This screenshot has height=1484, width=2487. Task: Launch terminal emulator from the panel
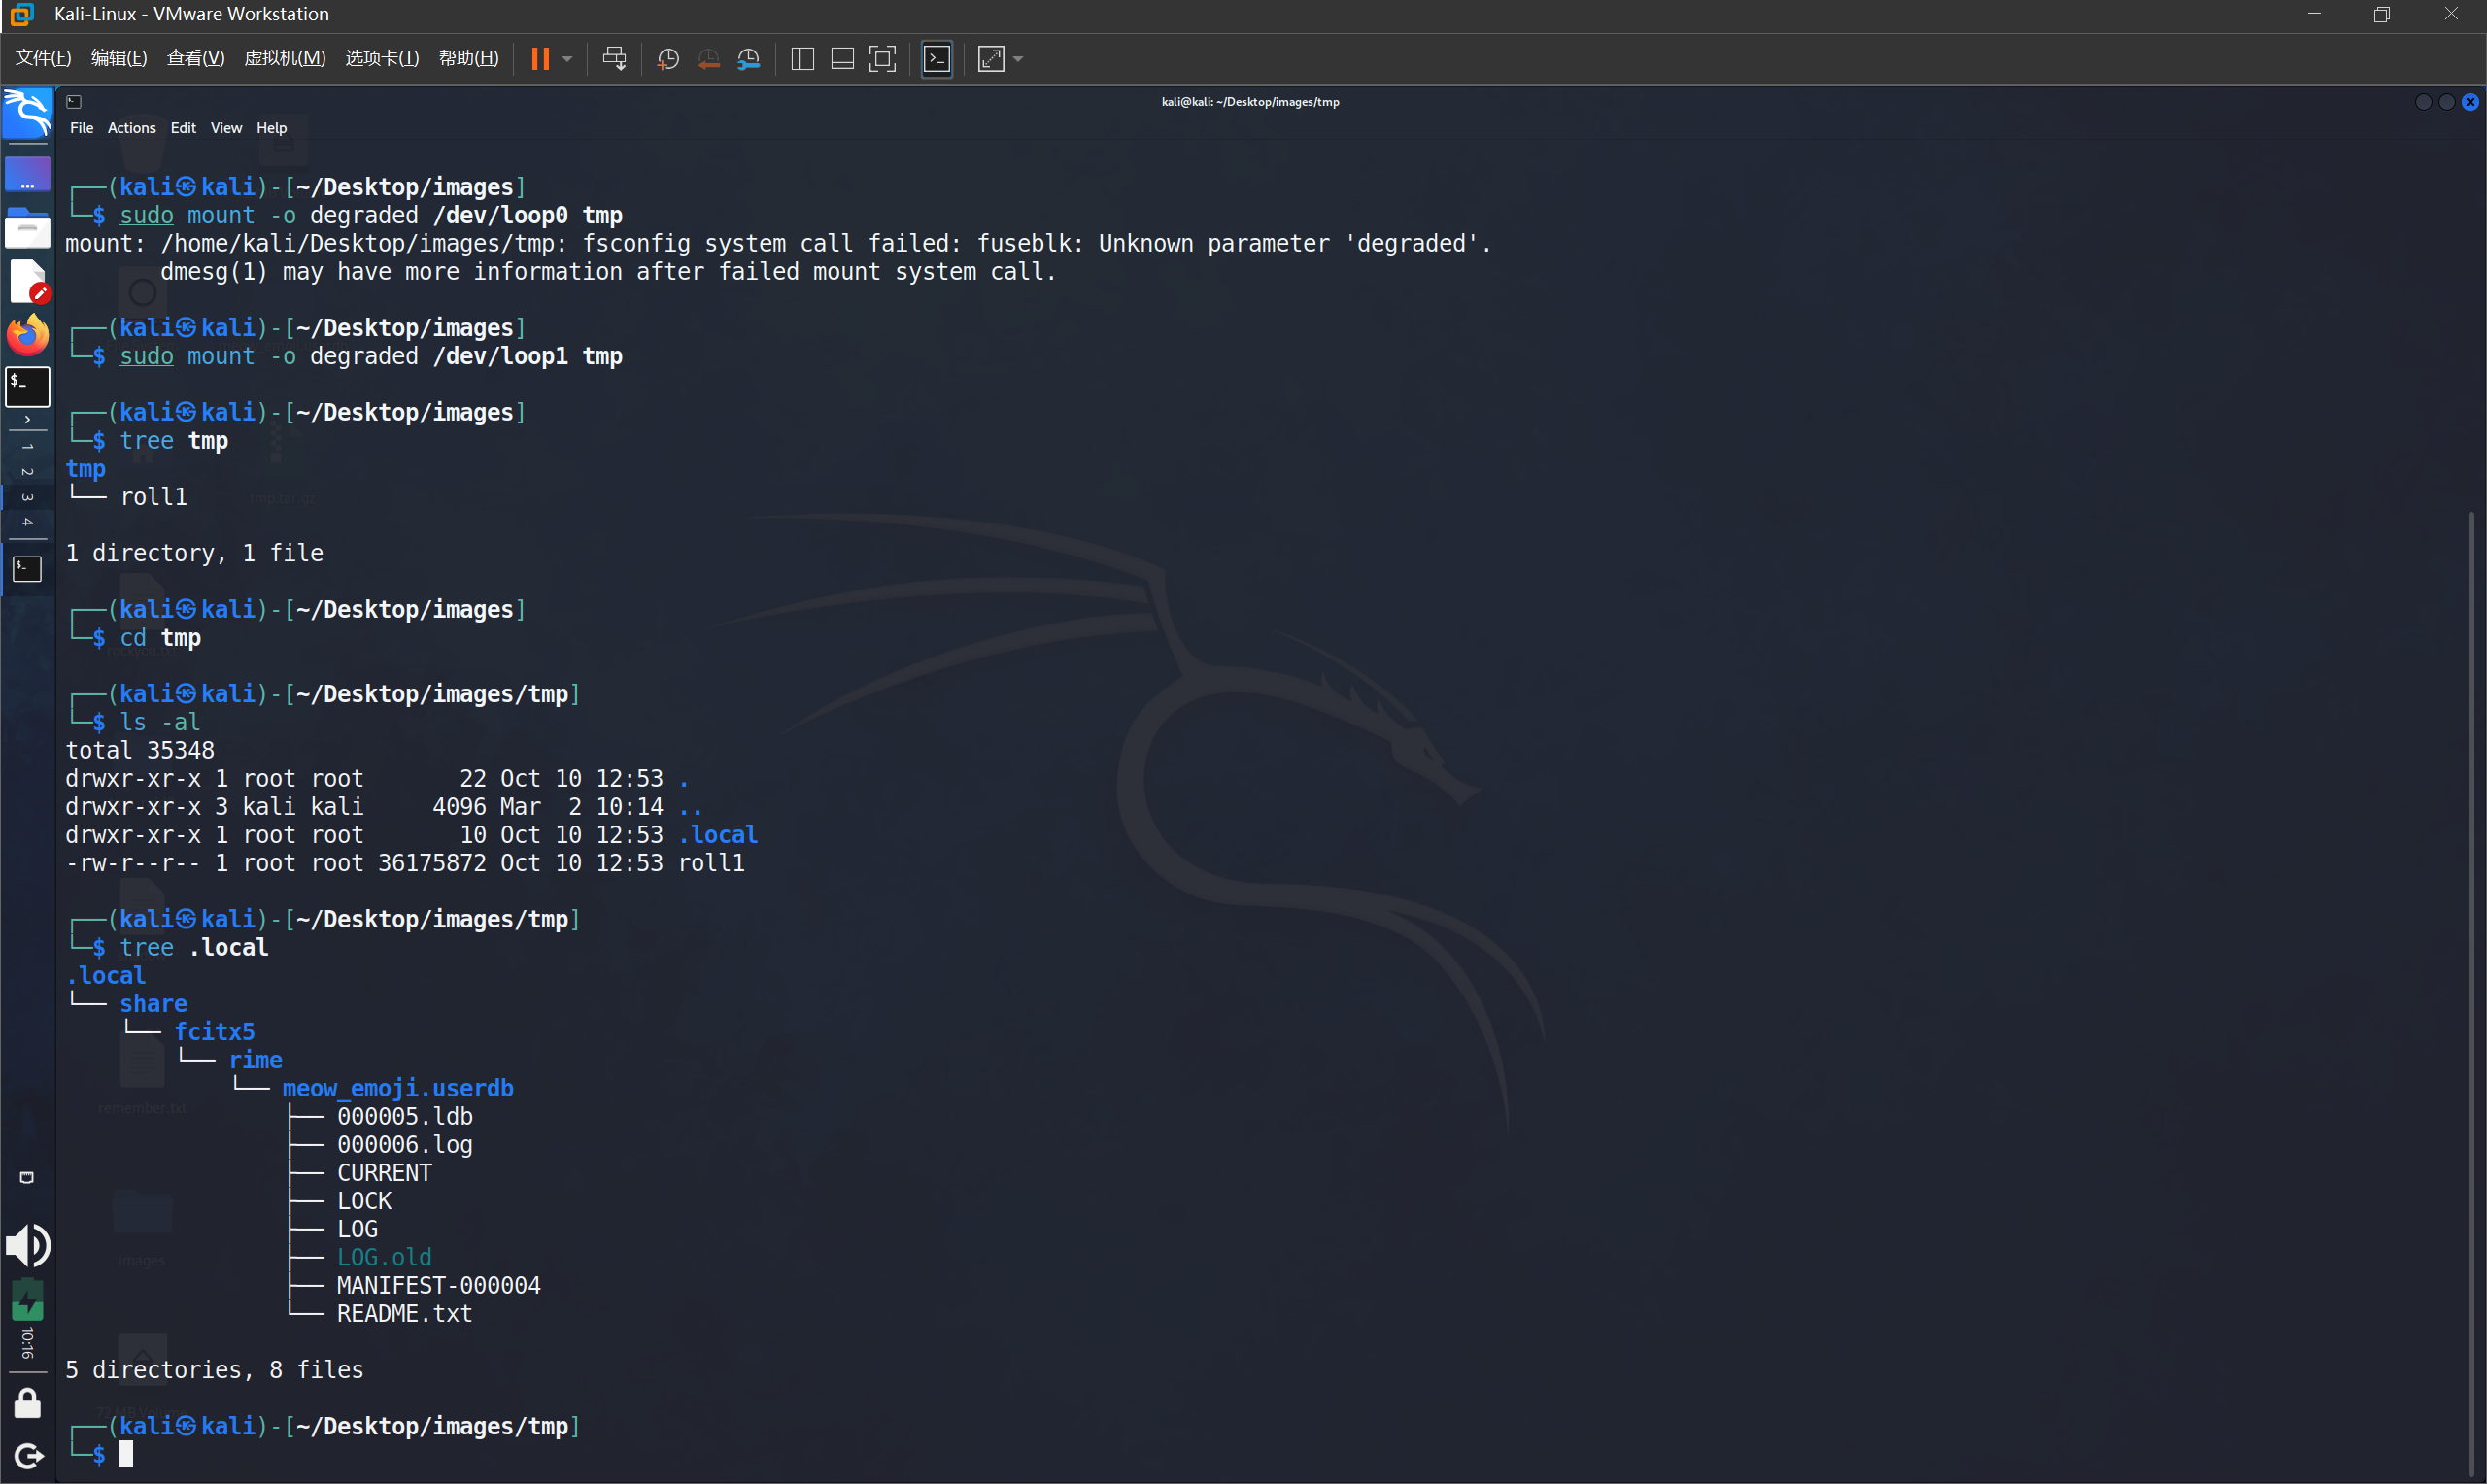tap(27, 387)
